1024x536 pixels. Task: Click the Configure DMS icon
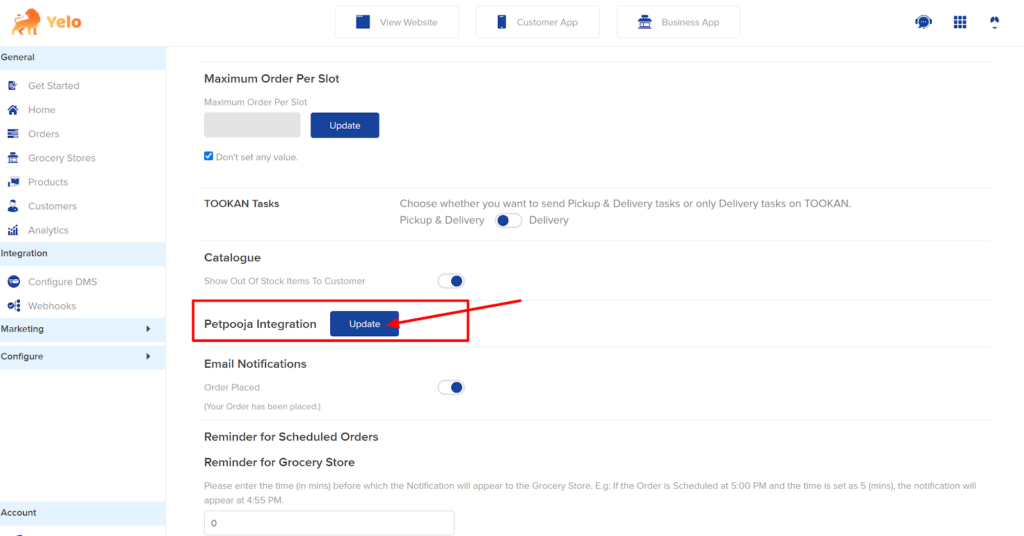[14, 281]
